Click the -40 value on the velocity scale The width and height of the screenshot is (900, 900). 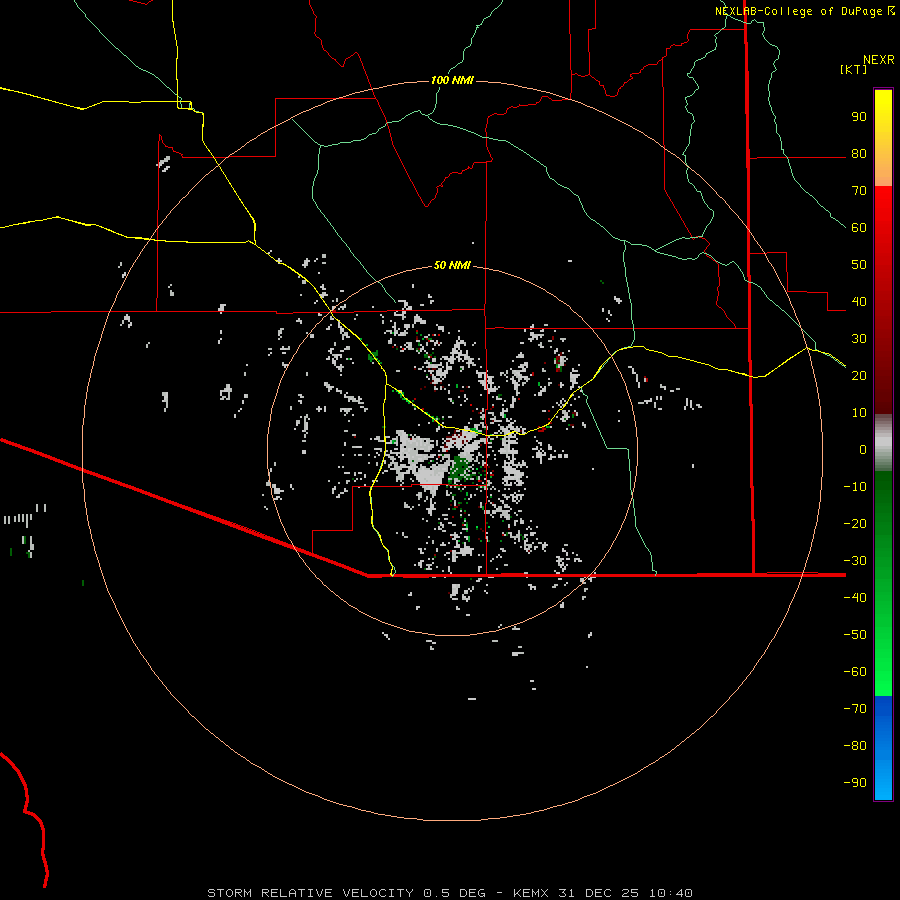855,598
